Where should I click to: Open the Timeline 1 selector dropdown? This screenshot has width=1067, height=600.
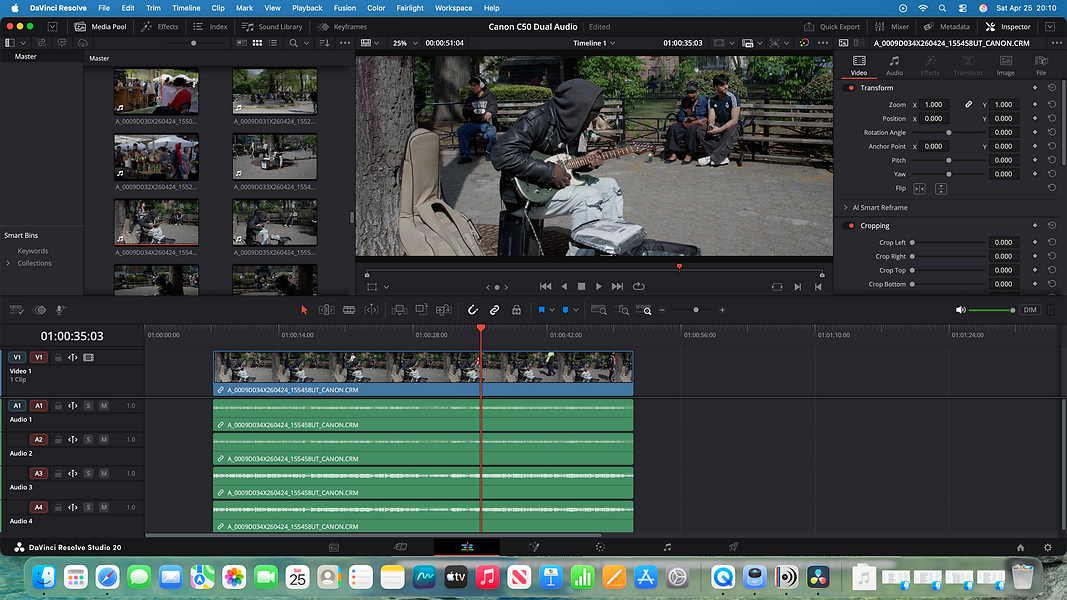pos(594,43)
